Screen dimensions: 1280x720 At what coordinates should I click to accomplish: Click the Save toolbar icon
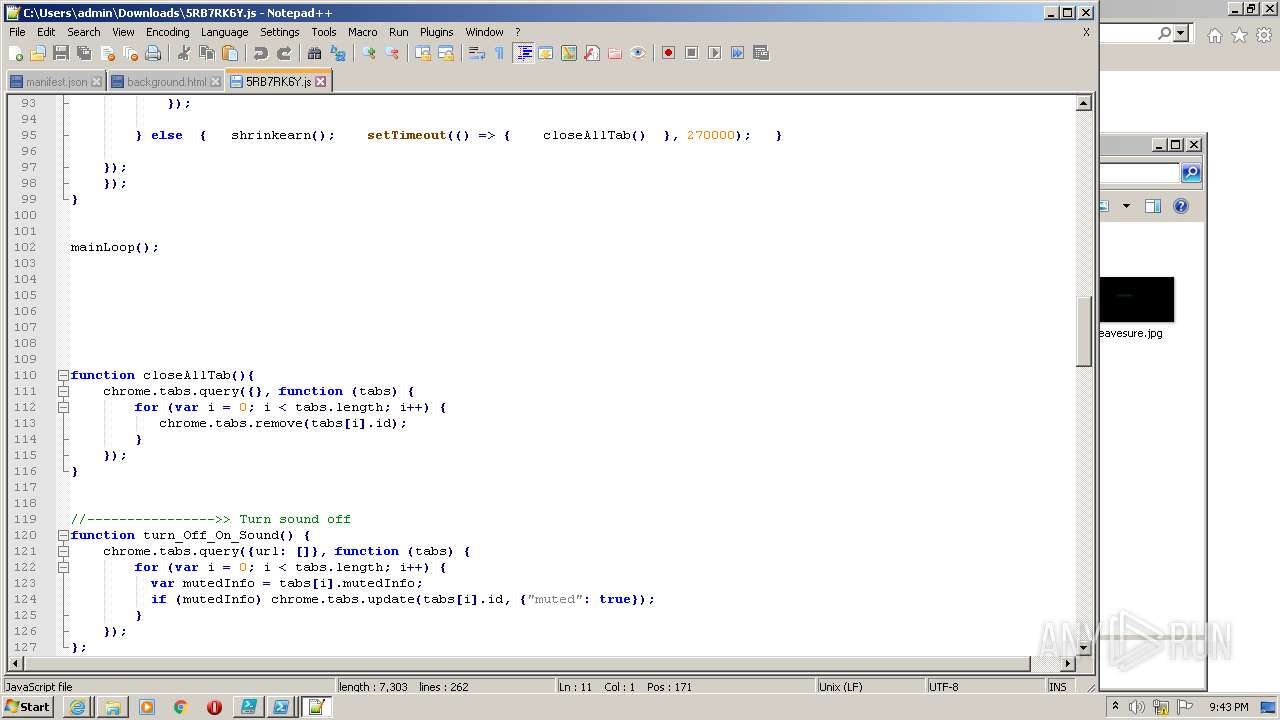coord(61,53)
